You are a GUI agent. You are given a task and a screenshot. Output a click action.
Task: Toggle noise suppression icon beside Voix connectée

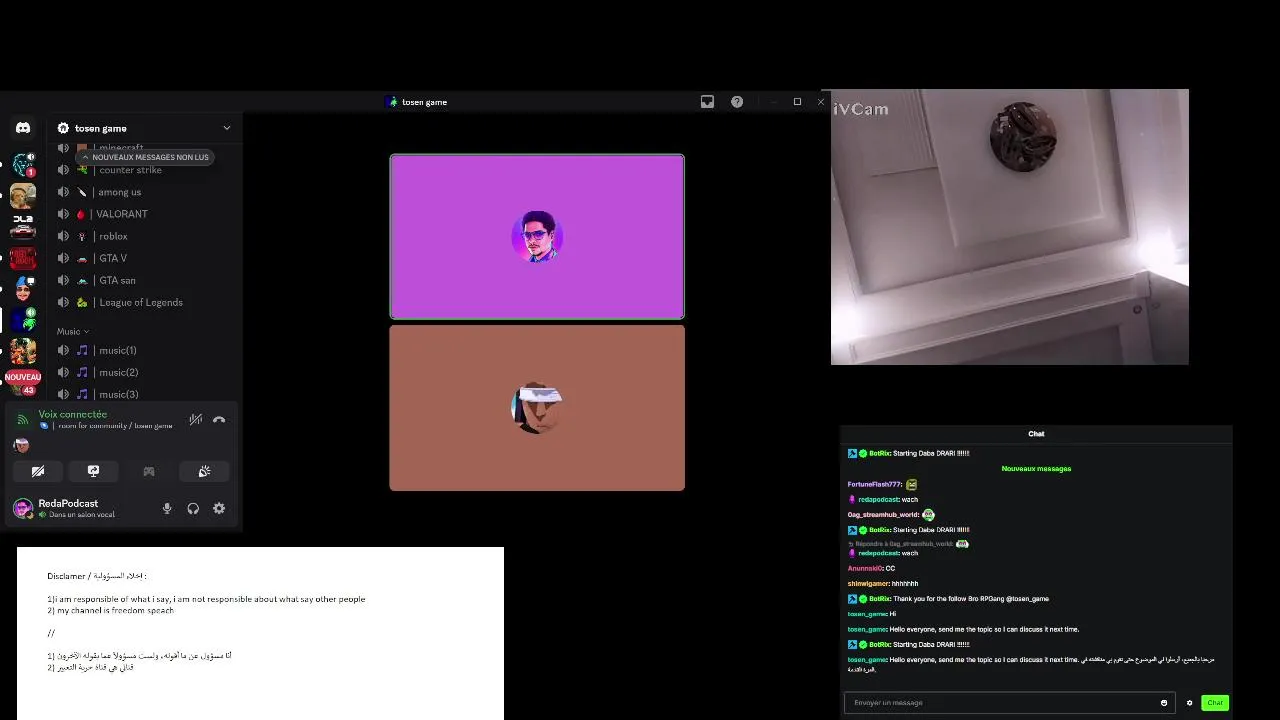[196, 420]
